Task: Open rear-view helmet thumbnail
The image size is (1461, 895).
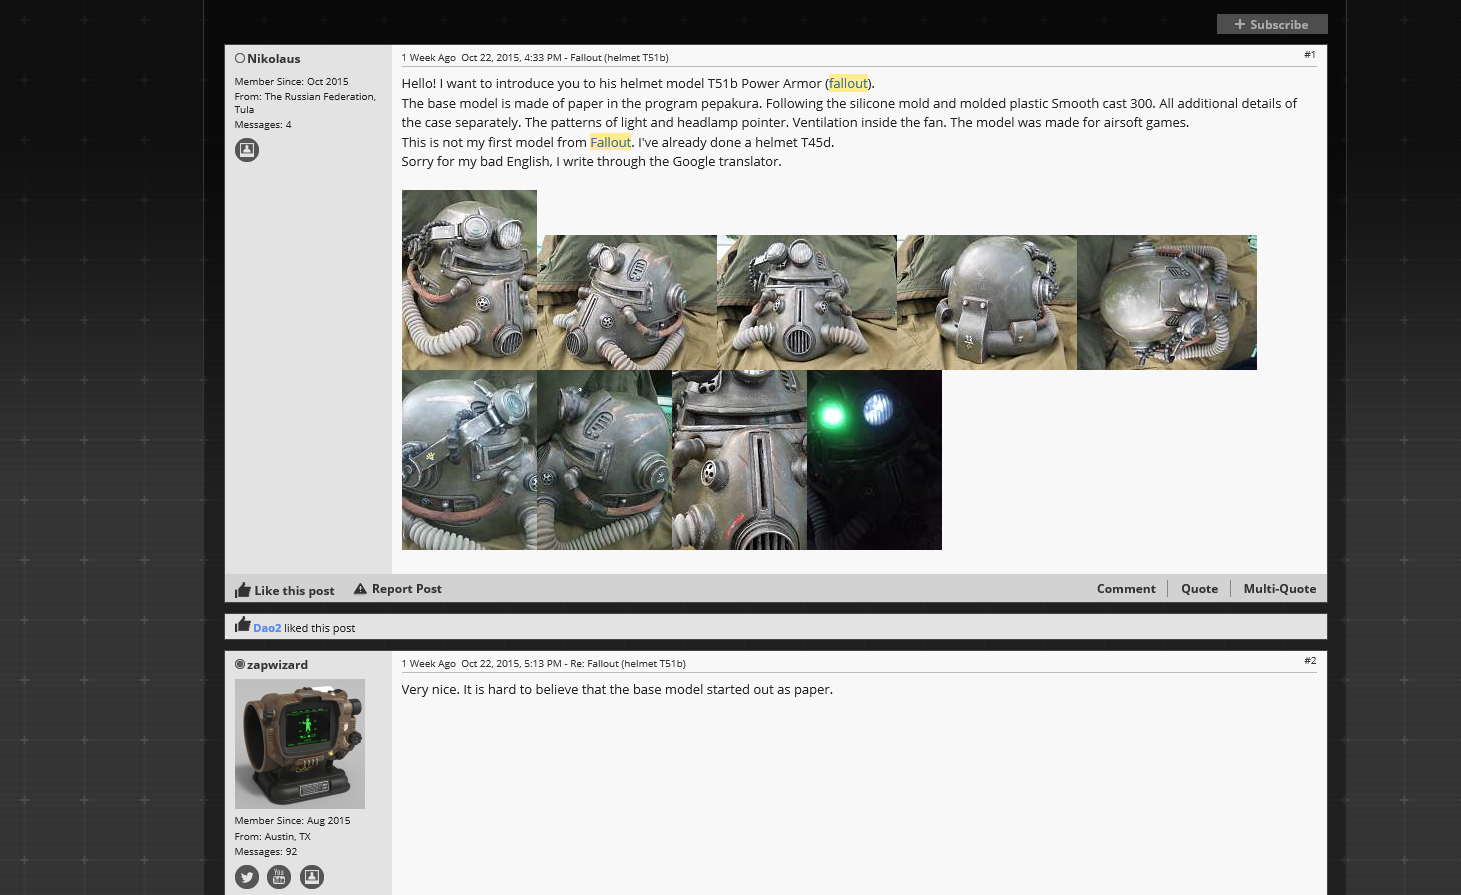Action: click(987, 302)
